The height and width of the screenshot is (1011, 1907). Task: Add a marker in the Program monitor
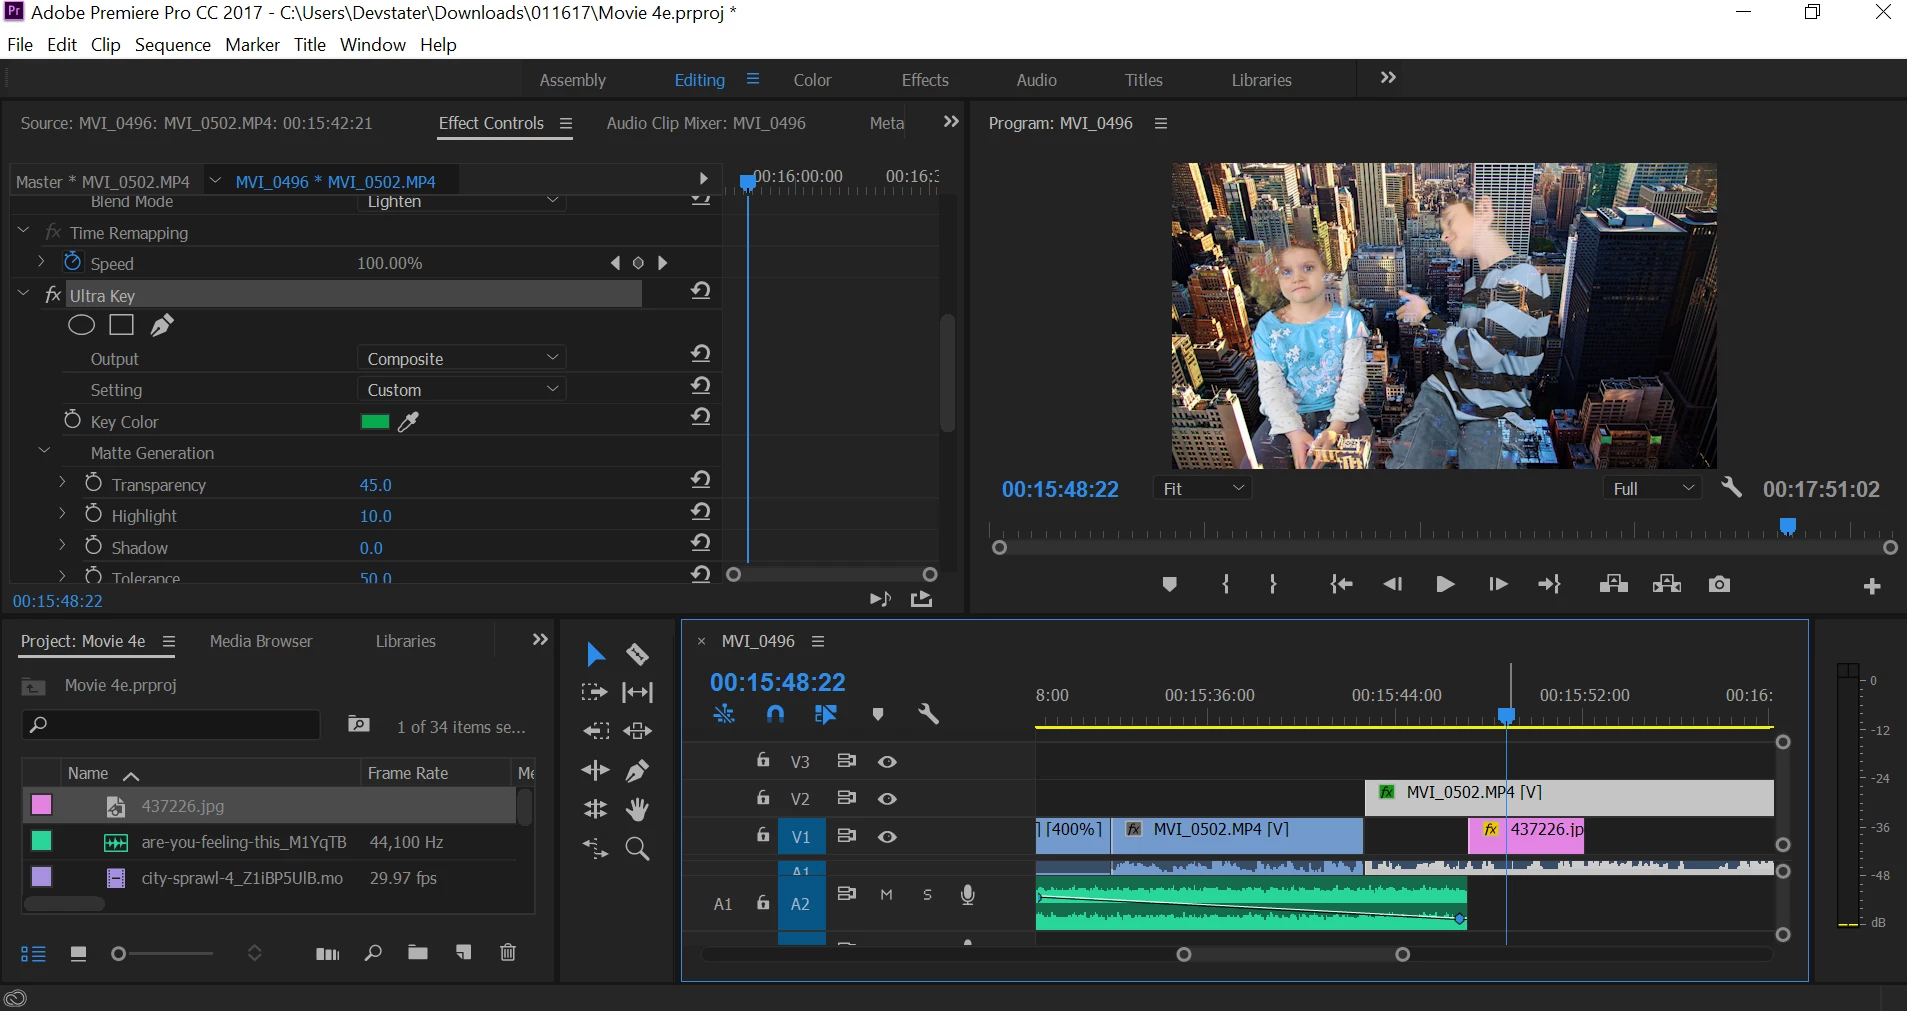pos(1169,584)
